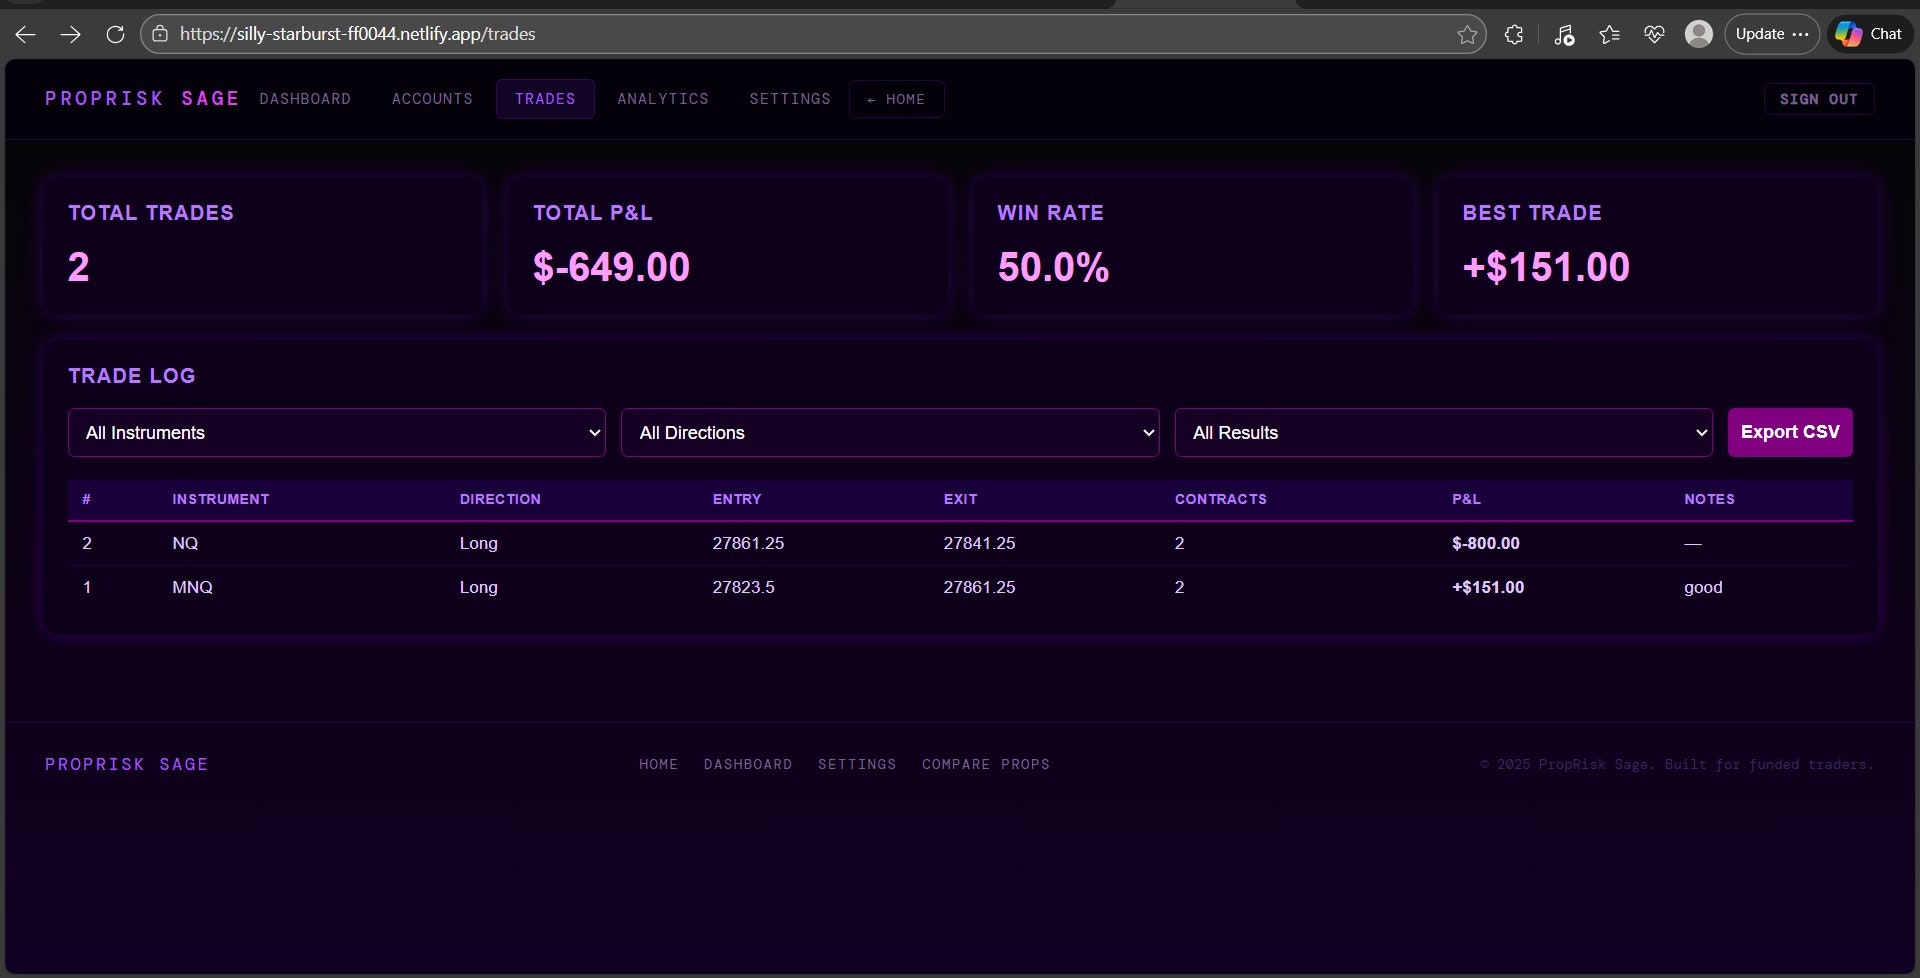
Task: Click the DIRECTION column header
Action: (x=500, y=499)
